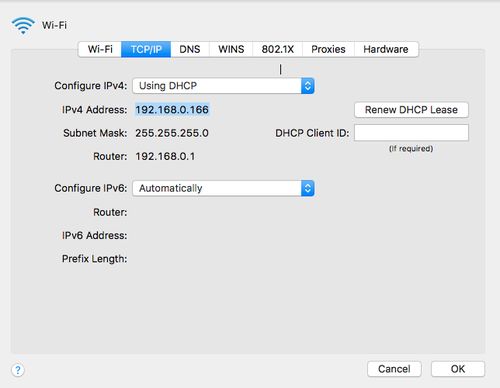500x388 pixels.
Task: Open the help question mark button
Action: click(18, 370)
